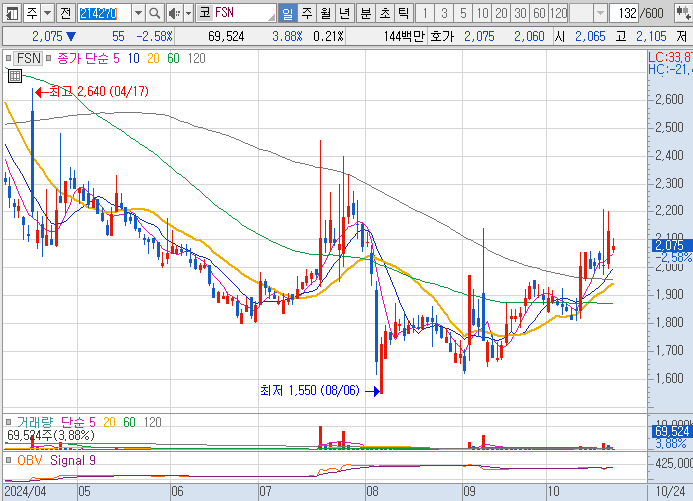Click the 10-day moving average legend
This screenshot has height=501, width=693.
[x=133, y=58]
